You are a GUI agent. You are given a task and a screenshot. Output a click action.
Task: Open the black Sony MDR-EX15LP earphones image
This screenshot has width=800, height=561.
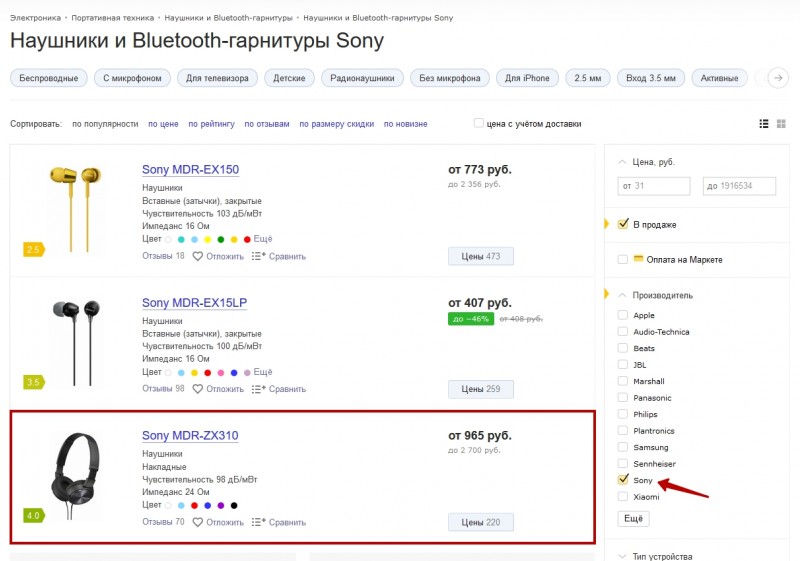pyautogui.click(x=76, y=343)
